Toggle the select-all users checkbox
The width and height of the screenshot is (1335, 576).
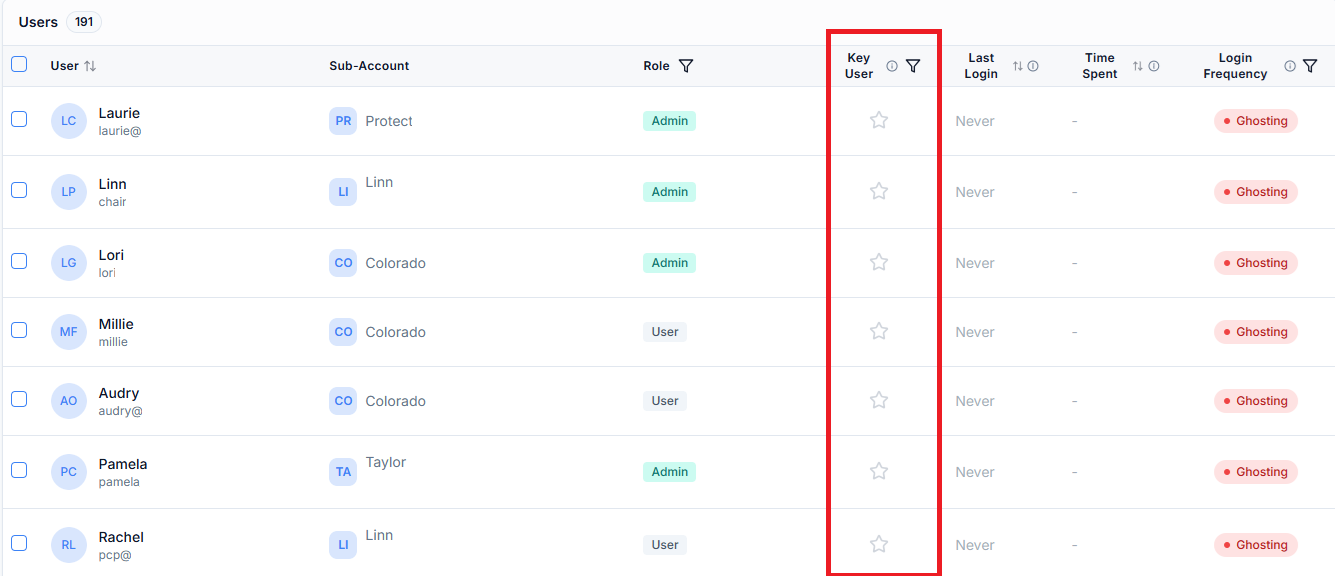click(19, 64)
